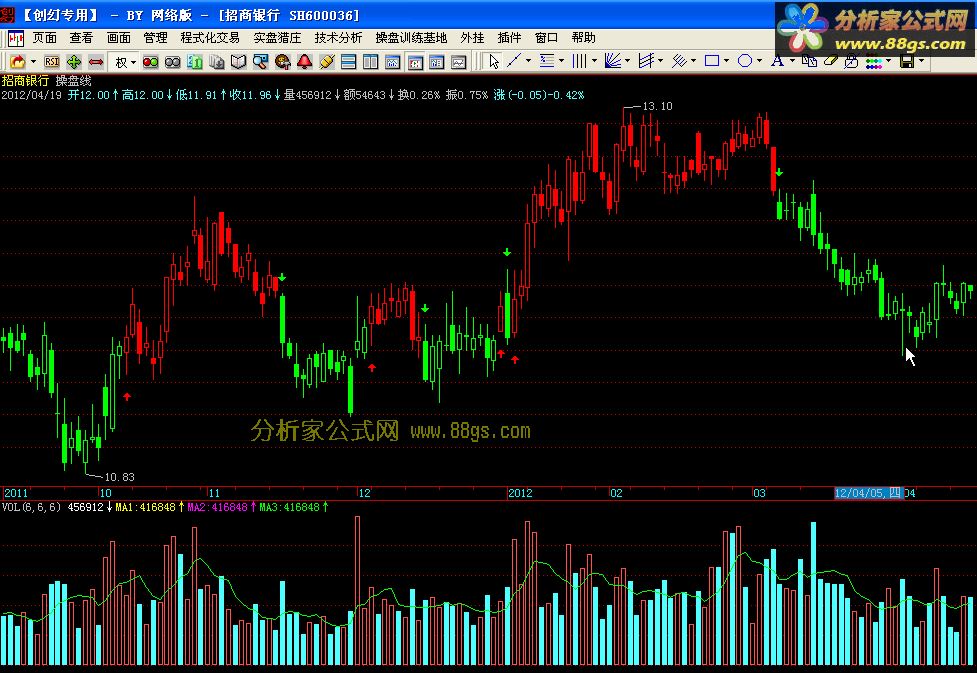Screen dimensions: 977x673
Task: Open the color dots palette
Action: tap(874, 62)
